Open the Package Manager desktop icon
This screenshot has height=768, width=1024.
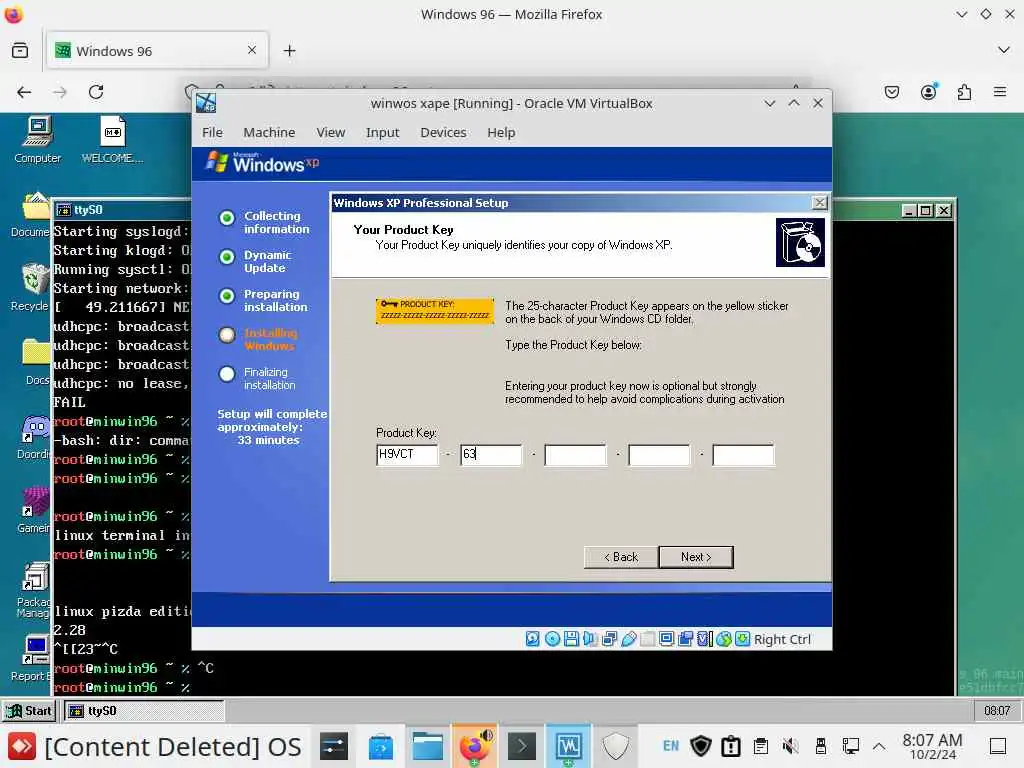pos(35,590)
